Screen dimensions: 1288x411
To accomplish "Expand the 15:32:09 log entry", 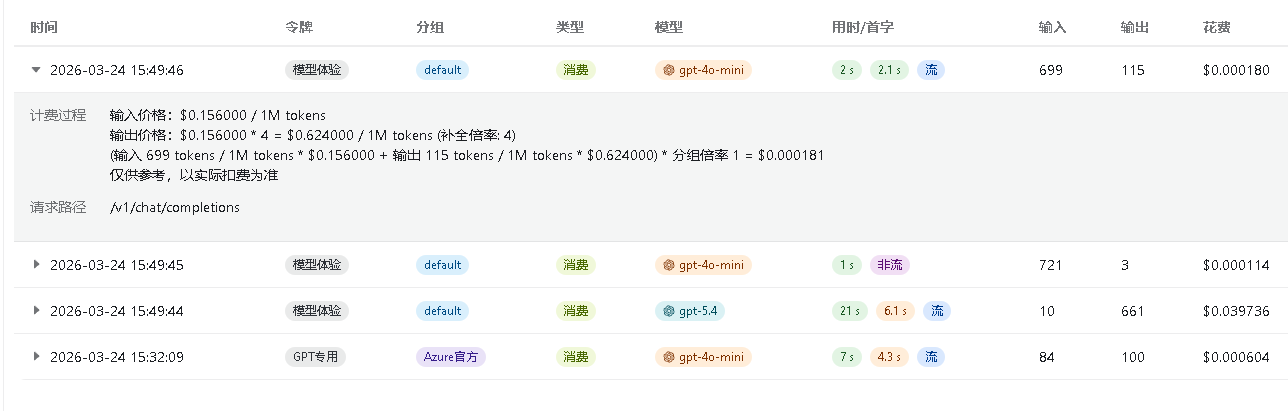I will pos(37,357).
